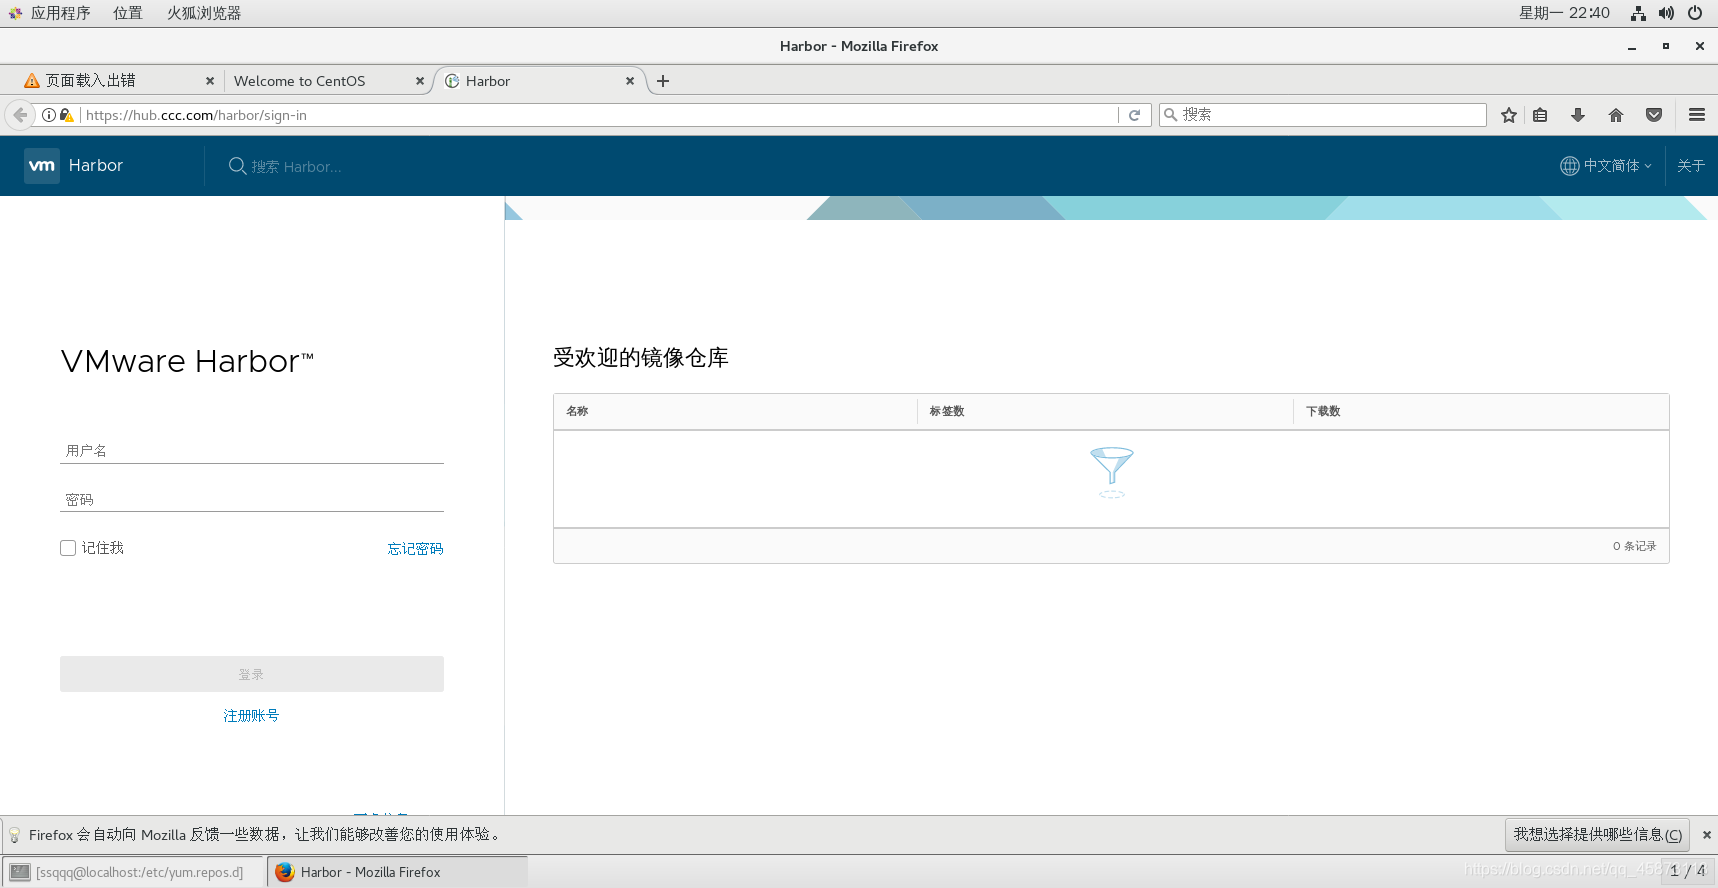Open Firefox hamburger menu
Viewport: 1718px width, 888px height.
click(1697, 115)
